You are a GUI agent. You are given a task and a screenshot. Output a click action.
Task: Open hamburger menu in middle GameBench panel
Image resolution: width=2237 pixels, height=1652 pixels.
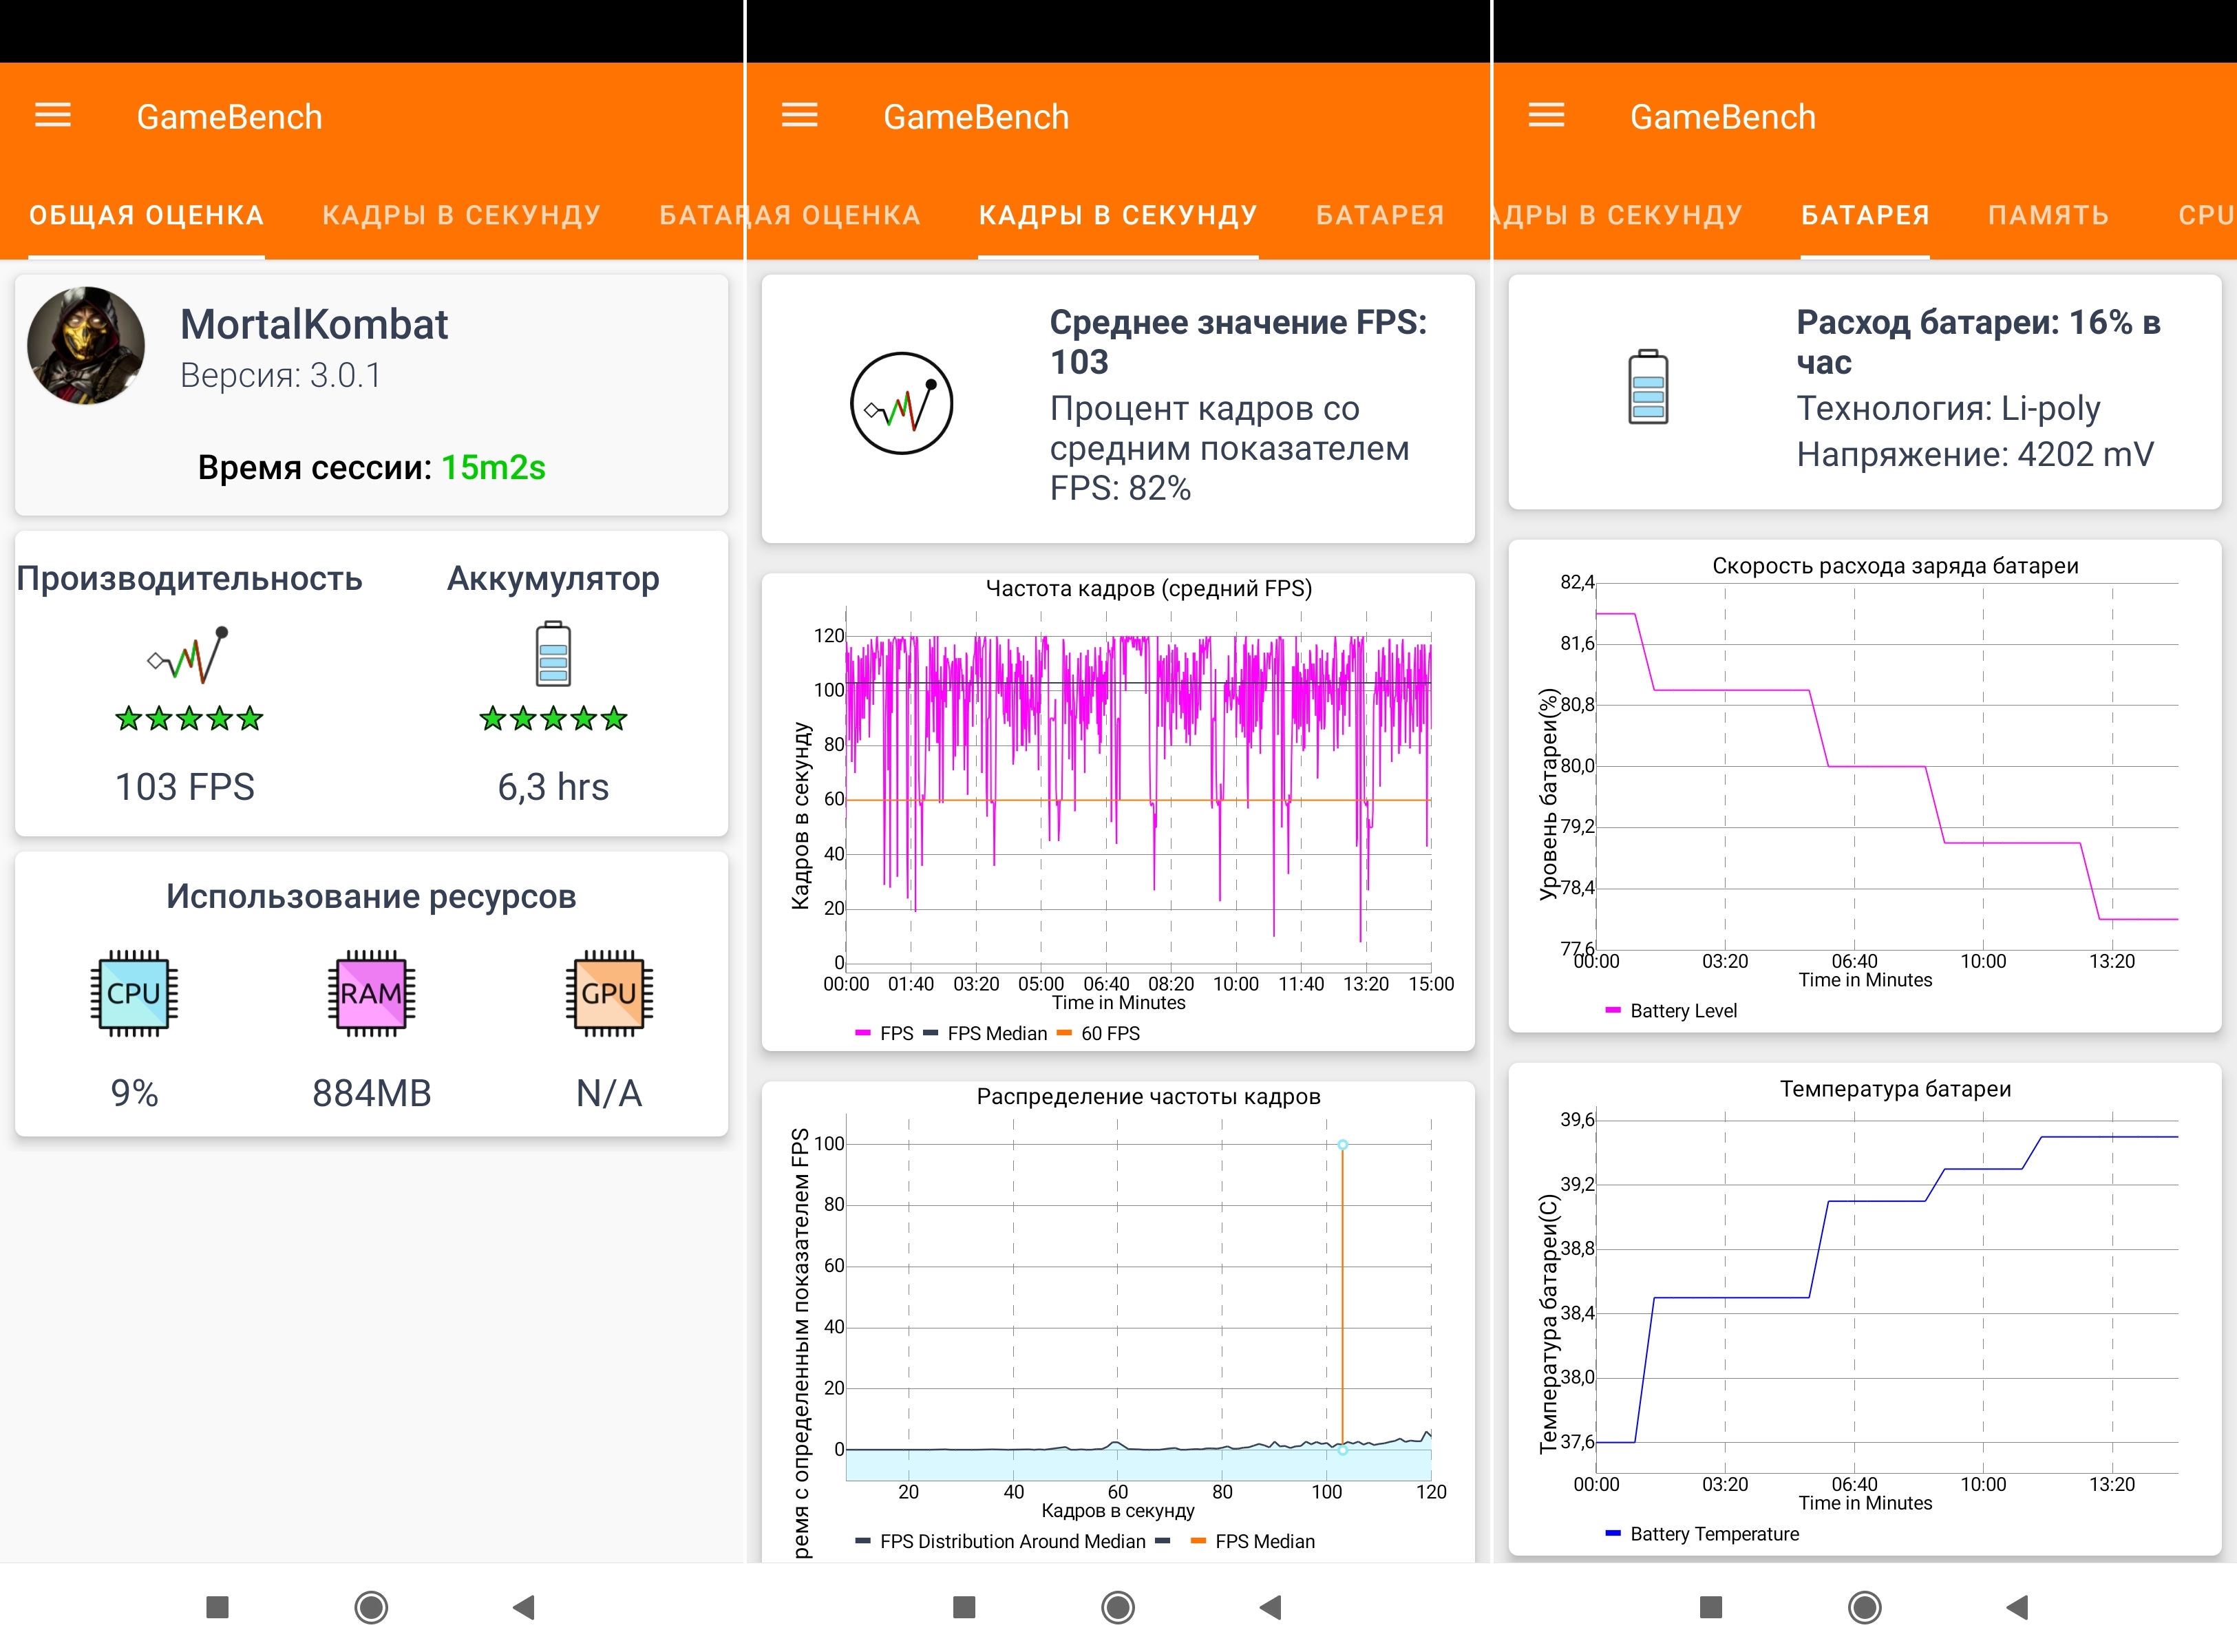click(x=799, y=116)
